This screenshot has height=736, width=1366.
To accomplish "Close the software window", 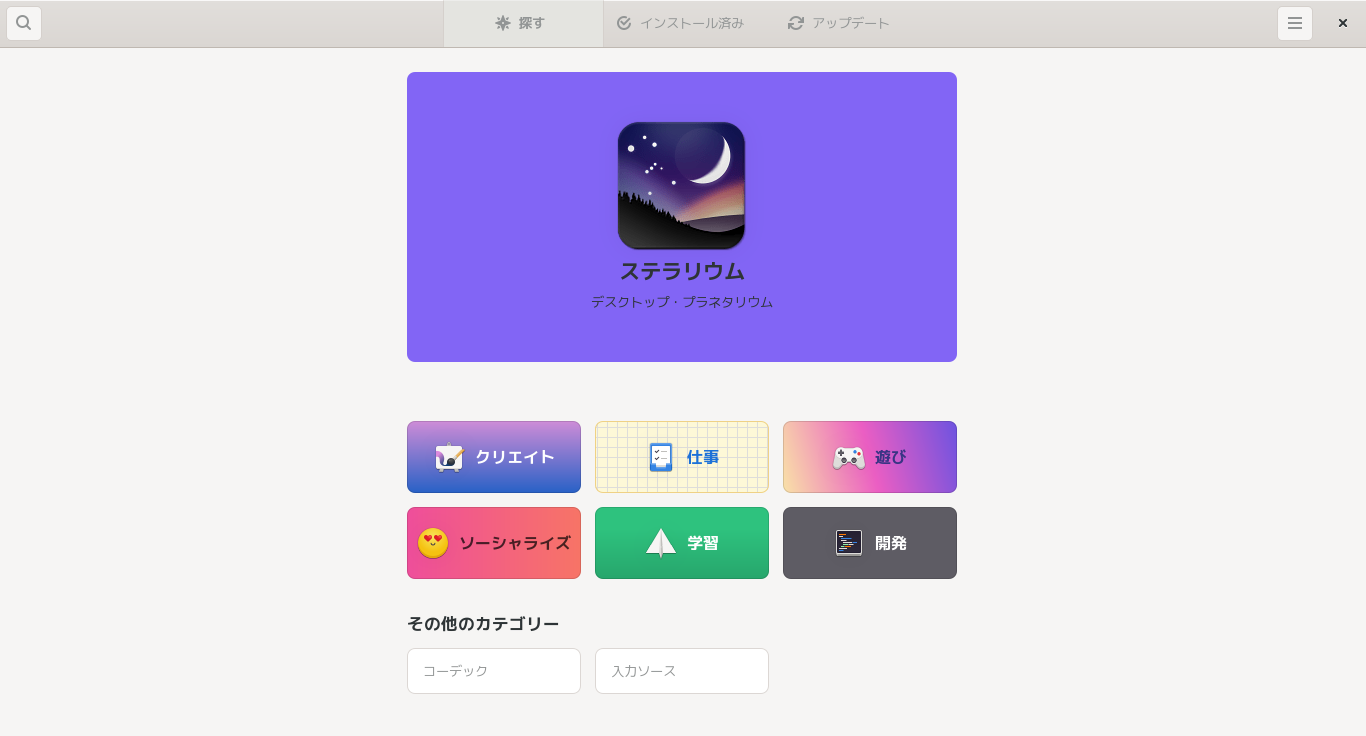I will click(1343, 23).
